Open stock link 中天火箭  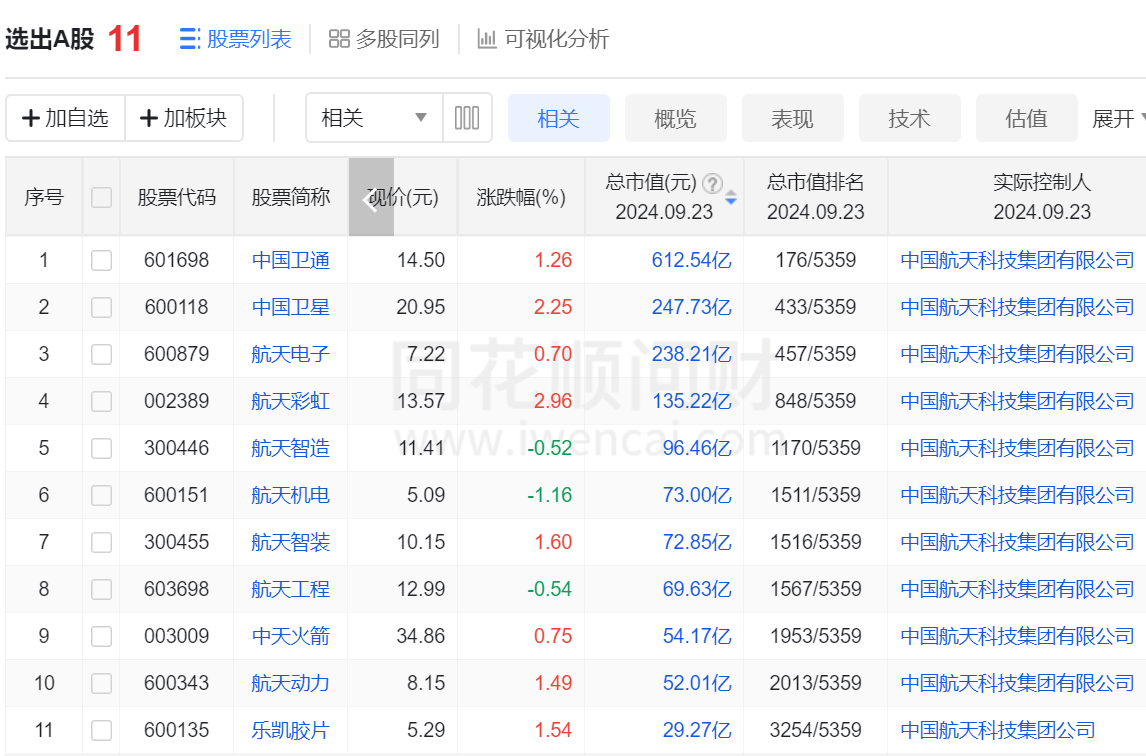coord(291,636)
